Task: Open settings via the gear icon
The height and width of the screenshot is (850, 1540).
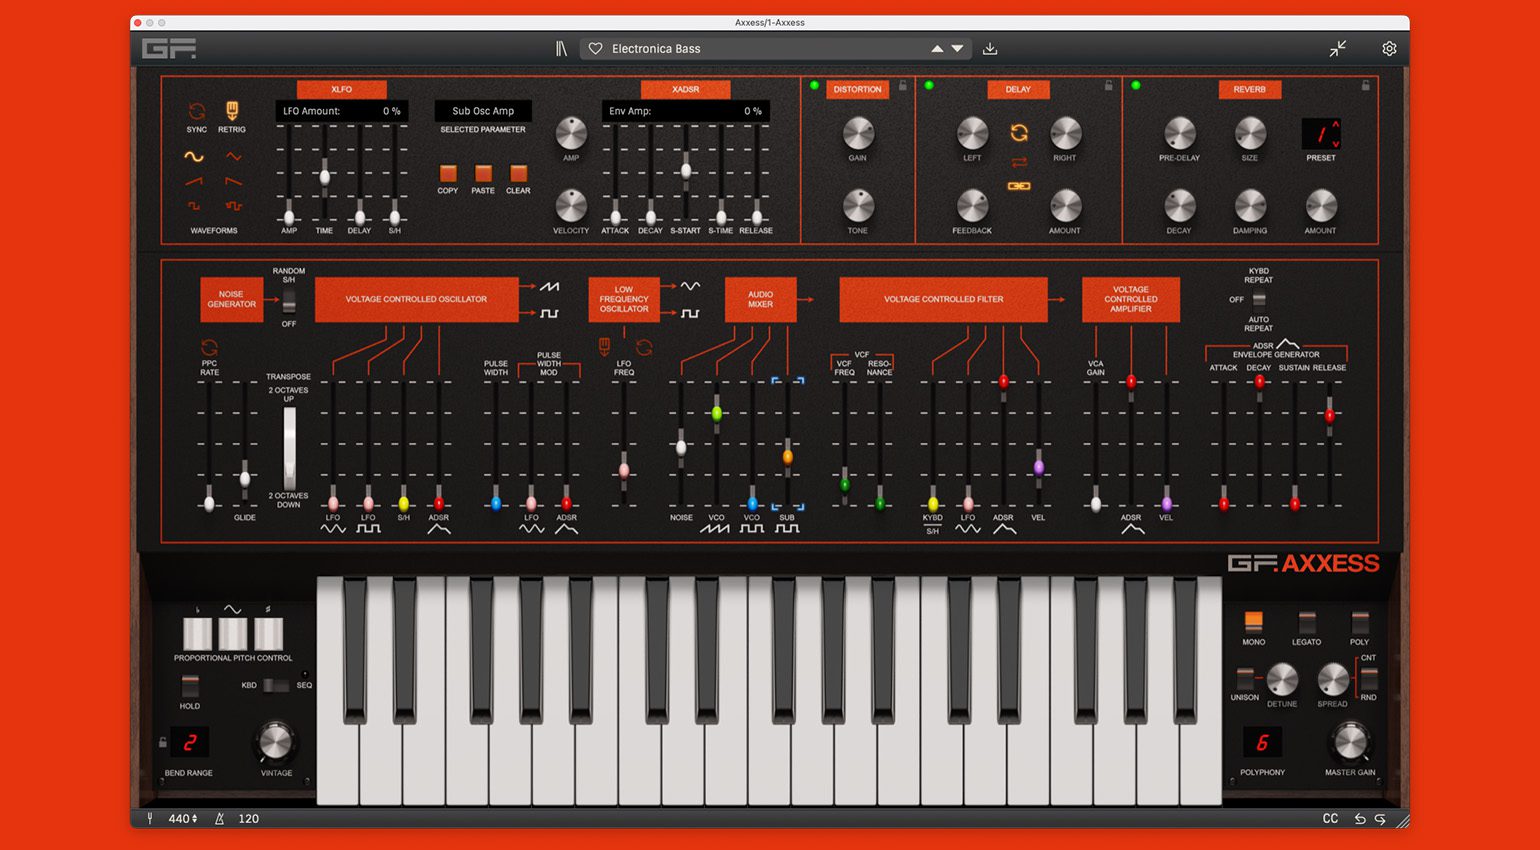Action: pos(1389,48)
